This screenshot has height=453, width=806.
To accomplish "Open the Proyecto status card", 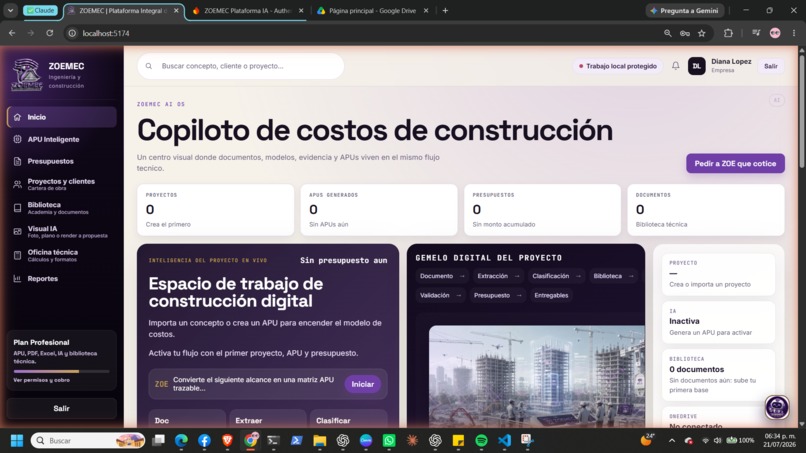I will (x=718, y=275).
